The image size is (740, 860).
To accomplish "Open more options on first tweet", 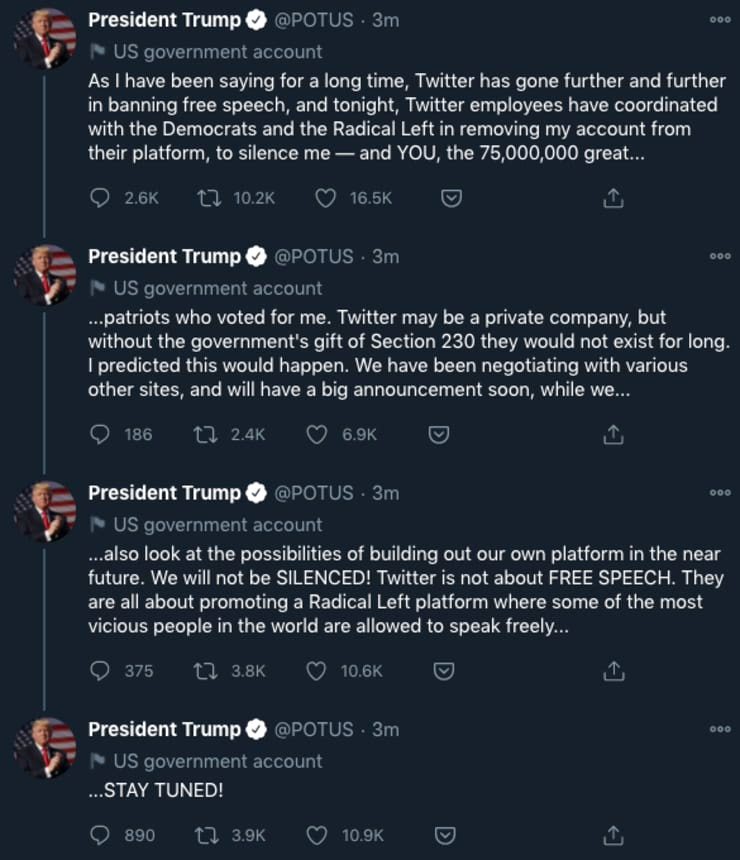I will [x=720, y=20].
